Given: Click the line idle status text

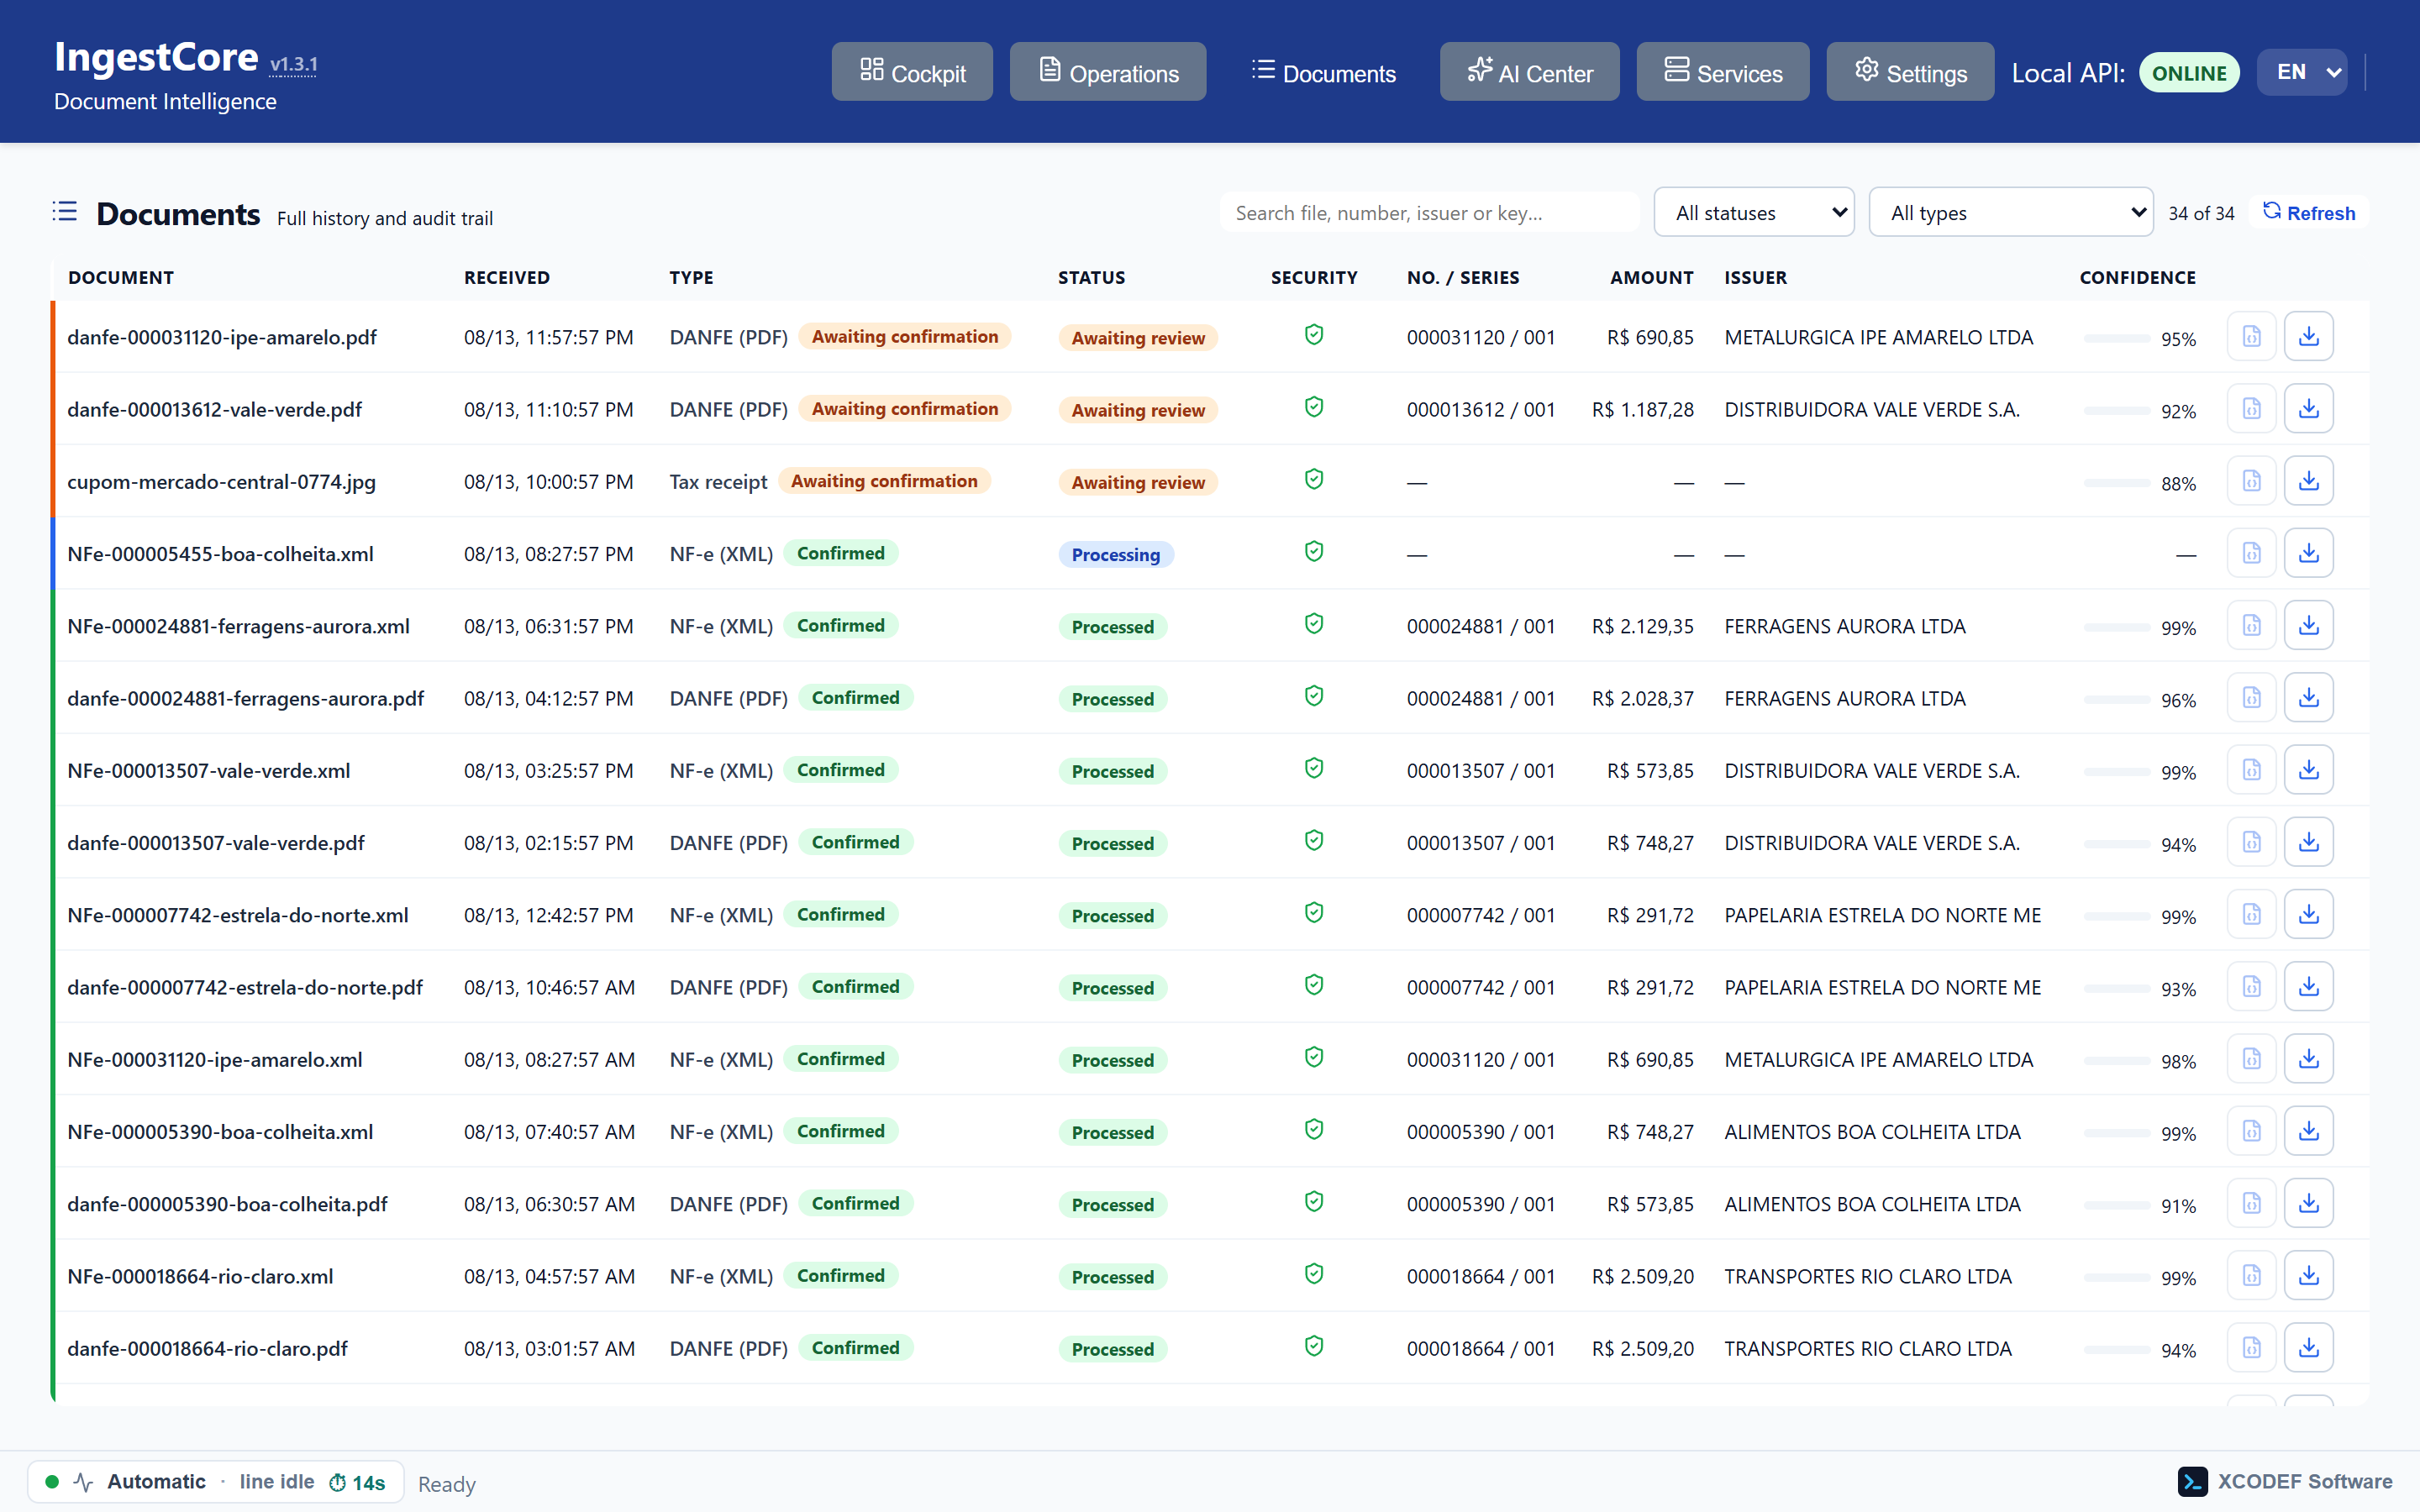Looking at the screenshot, I should (x=276, y=1481).
